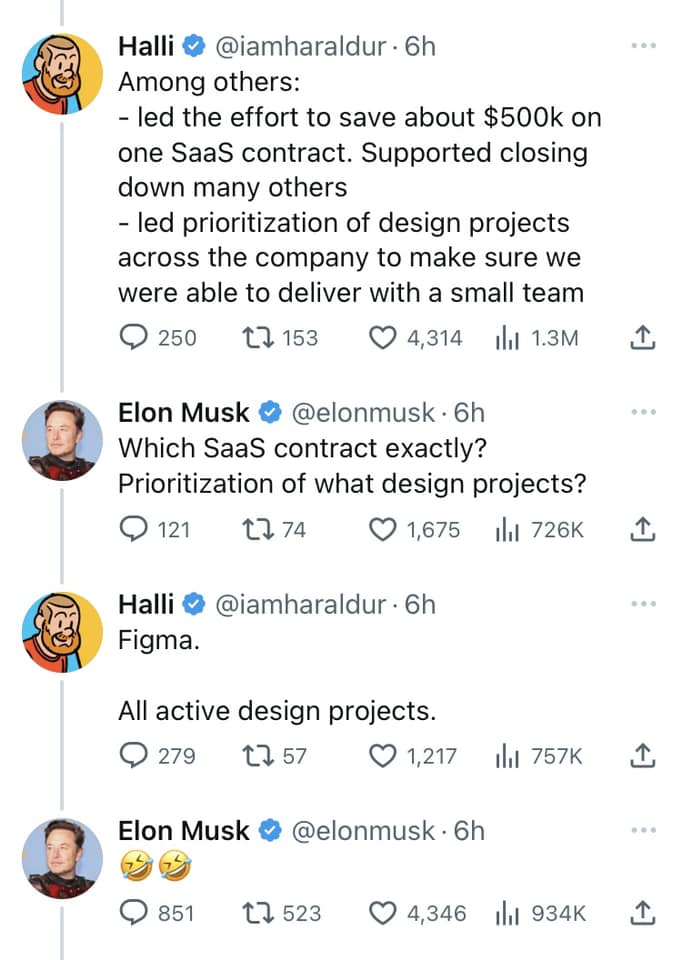This screenshot has width=682, height=960.
Task: Share the 'Figma.' tweet
Action: coord(642,756)
